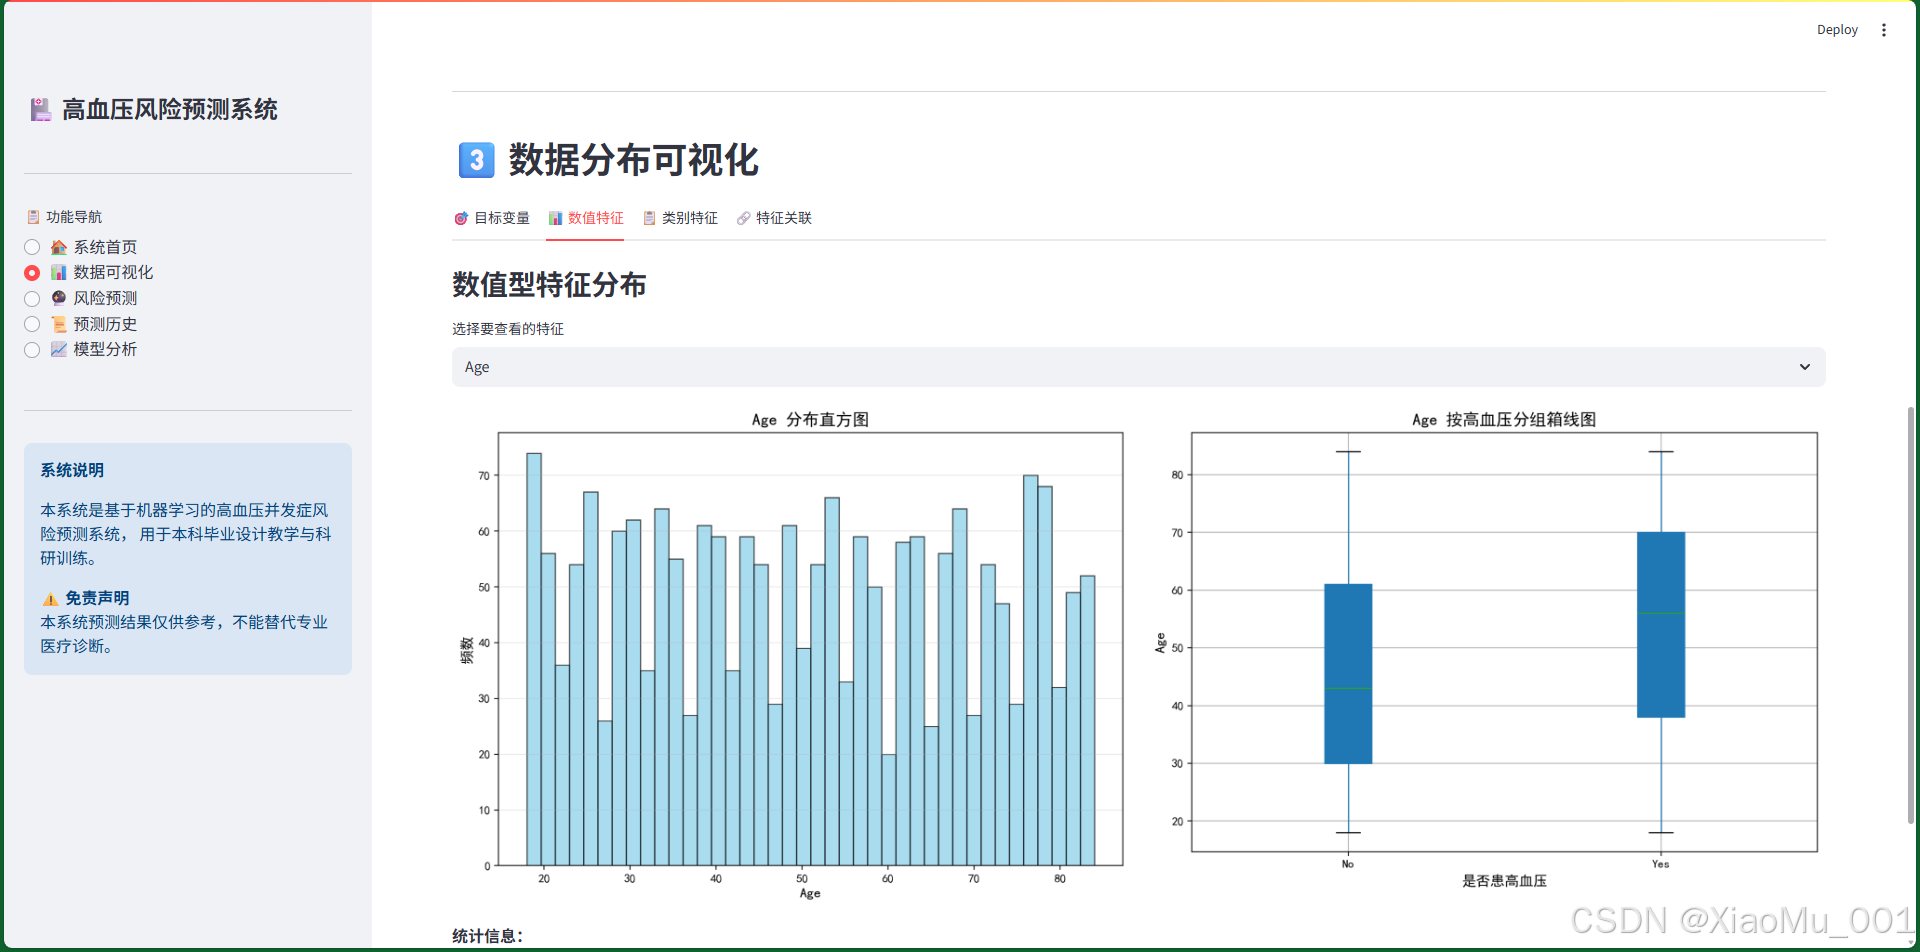
Task: Open the three-dot main menu
Action: [1884, 30]
